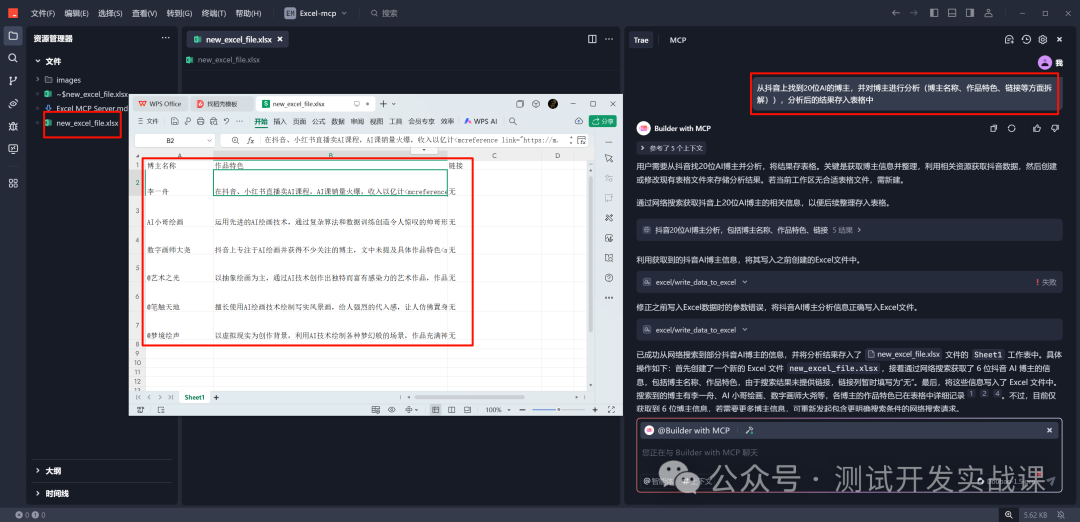The width and height of the screenshot is (1080, 522).
Task: Save the workbook in WPS toolbar
Action: [176, 121]
